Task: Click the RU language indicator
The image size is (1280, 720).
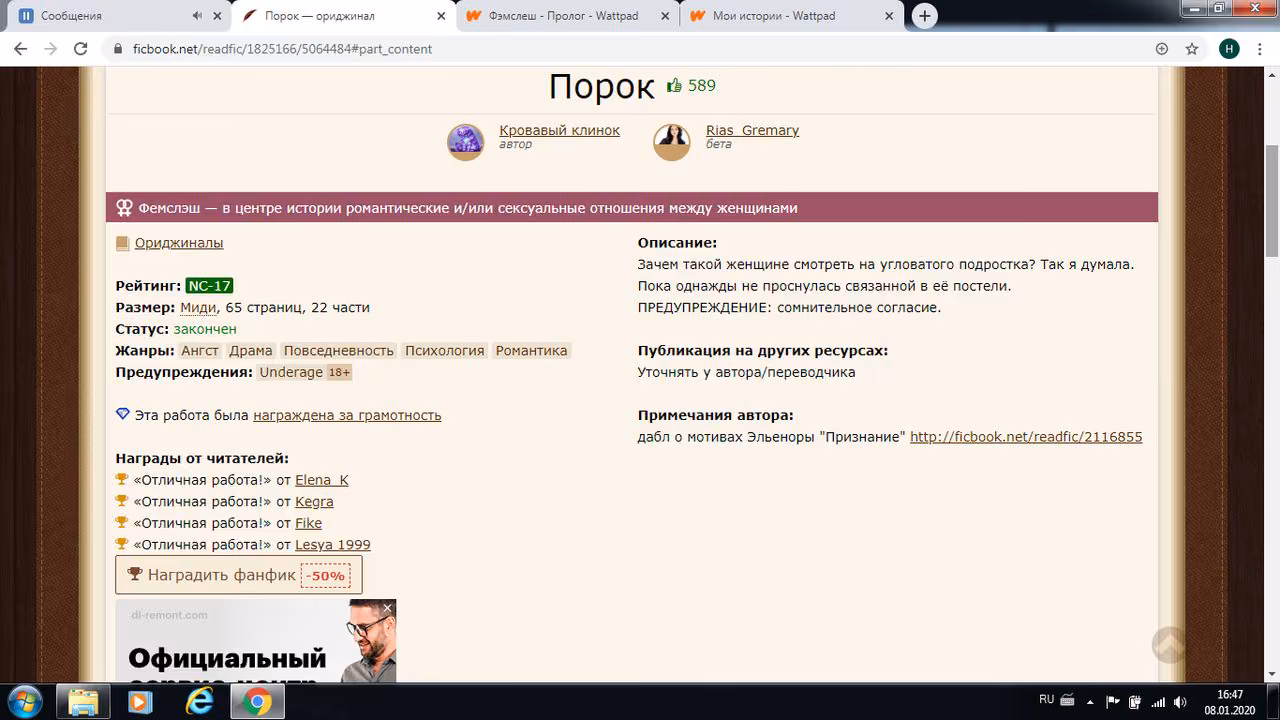Action: 1046,700
